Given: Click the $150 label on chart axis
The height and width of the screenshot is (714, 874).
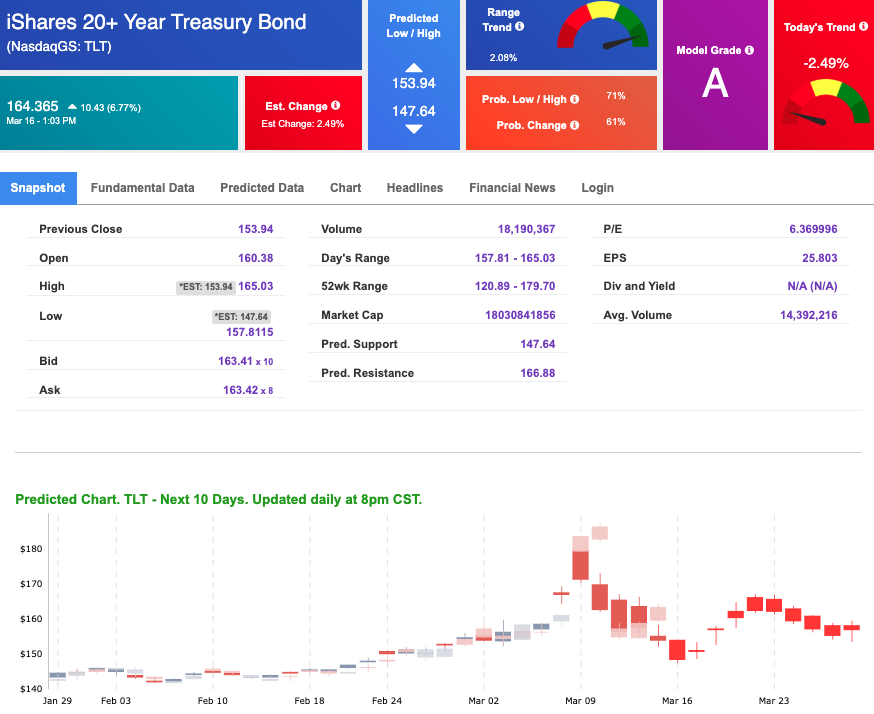Looking at the screenshot, I should click(x=31, y=654).
